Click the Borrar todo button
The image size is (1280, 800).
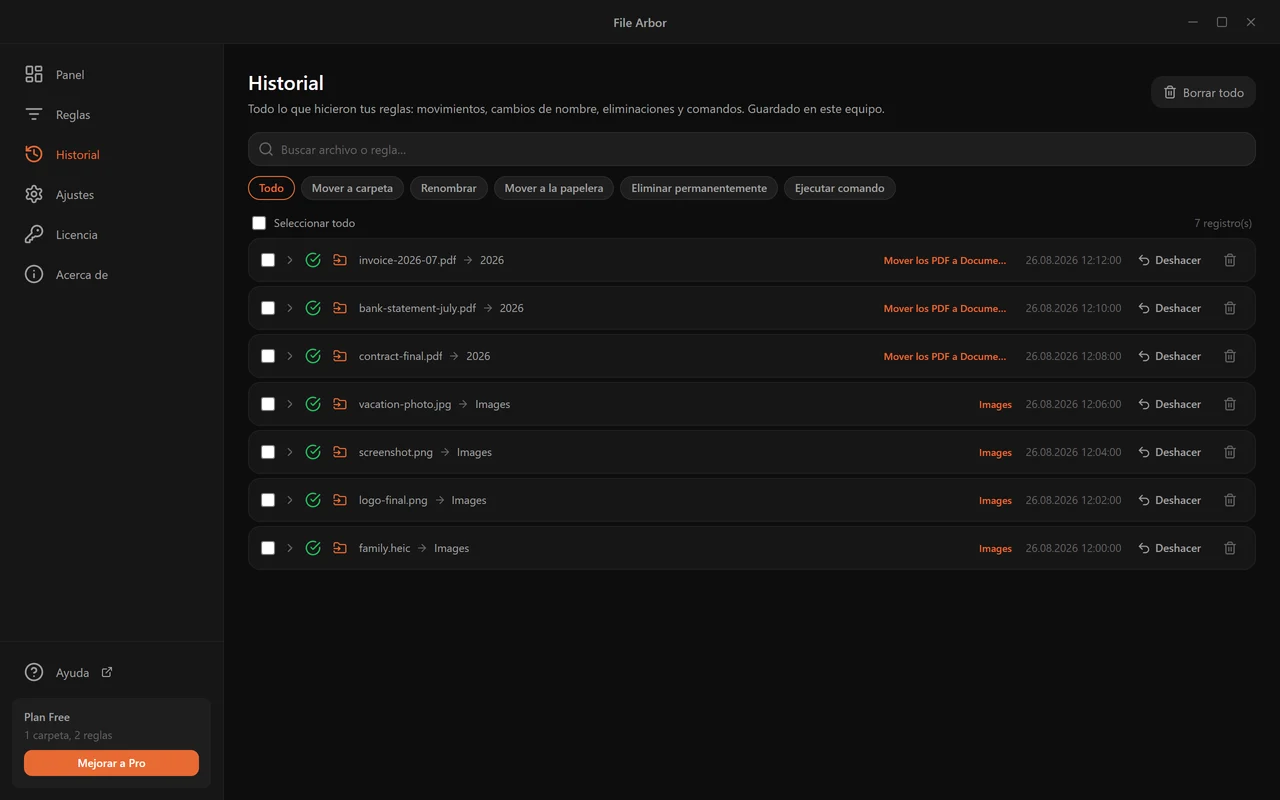click(x=1203, y=92)
